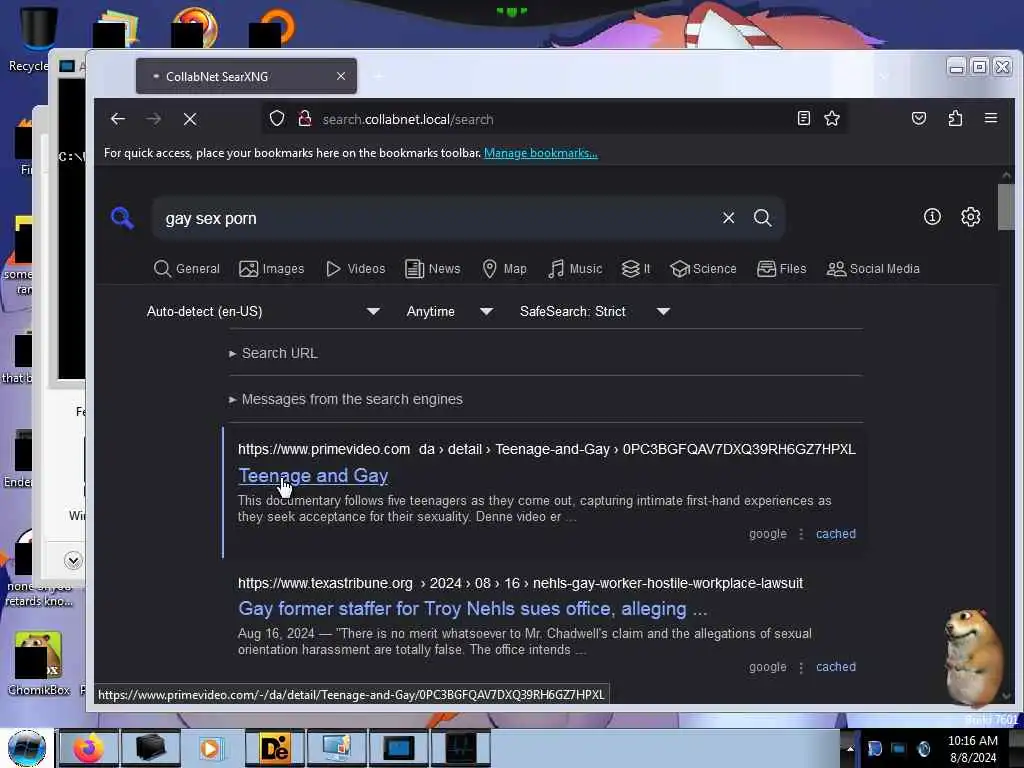This screenshot has width=1024, height=768.
Task: Open the Anytime time range dropdown
Action: [x=449, y=312]
